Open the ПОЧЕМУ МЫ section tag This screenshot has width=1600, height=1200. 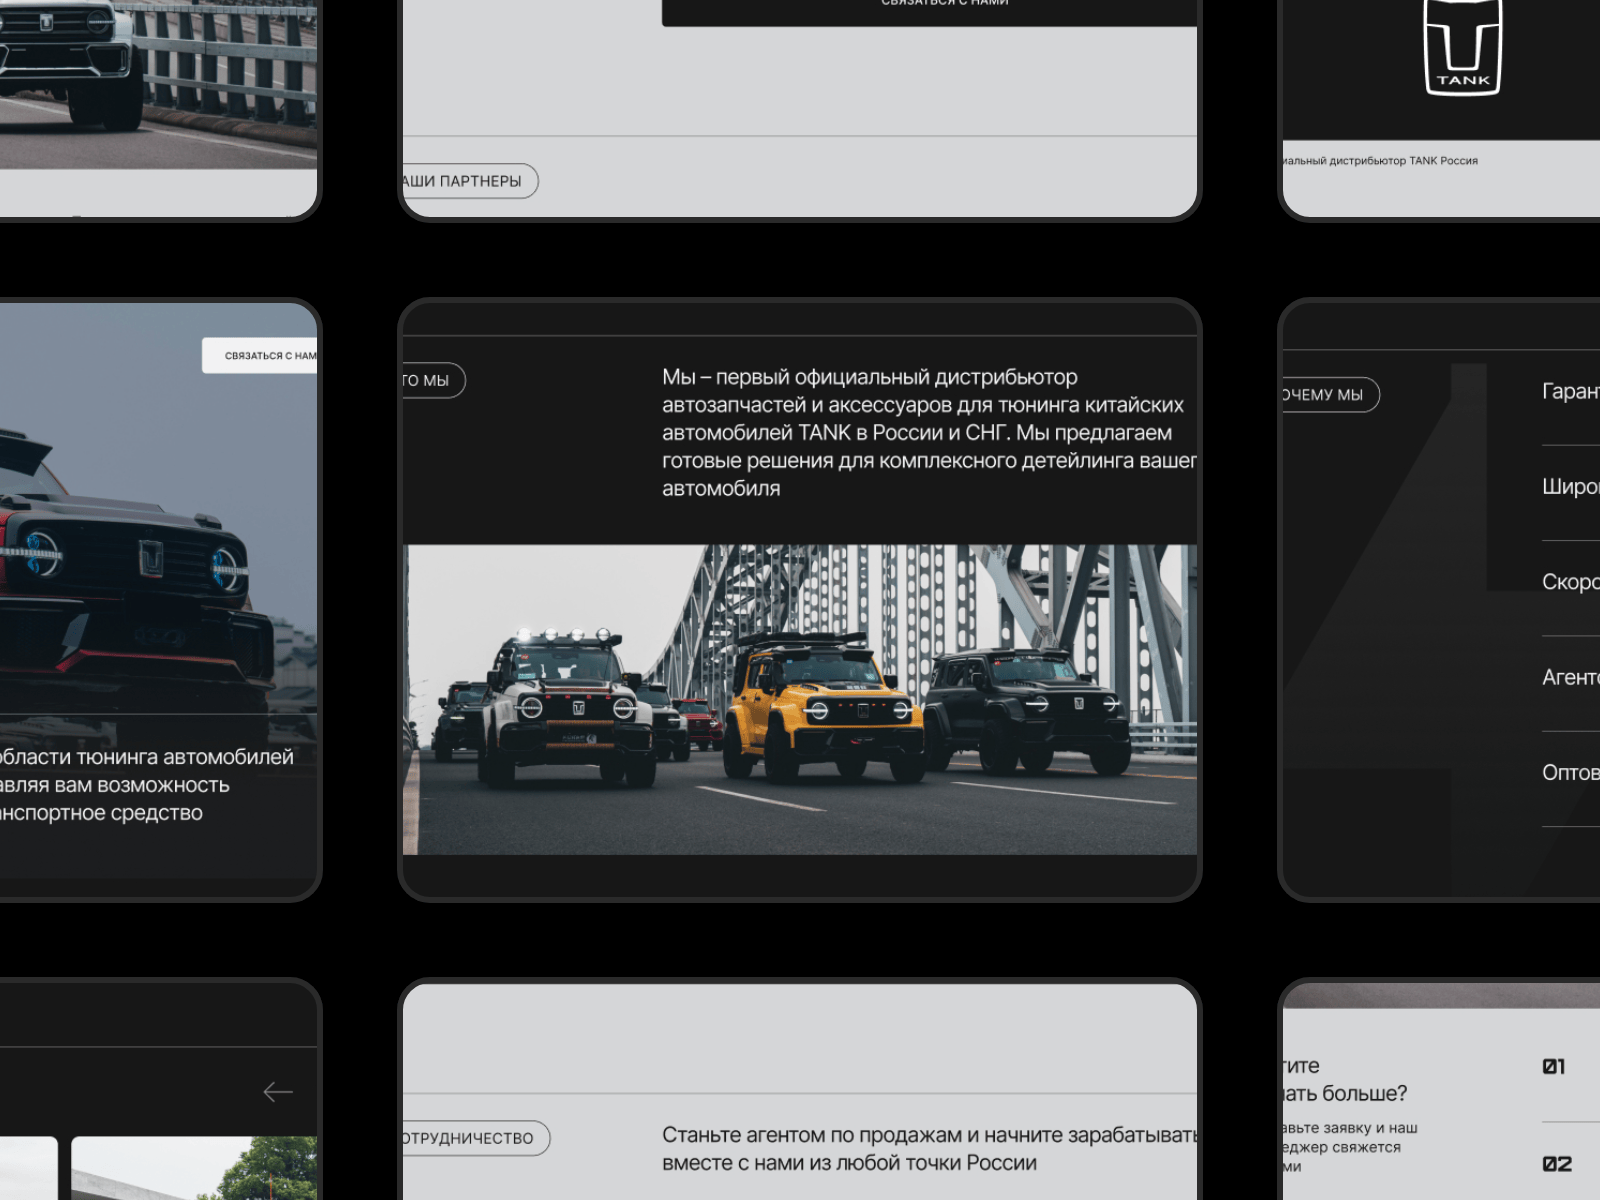(1328, 395)
